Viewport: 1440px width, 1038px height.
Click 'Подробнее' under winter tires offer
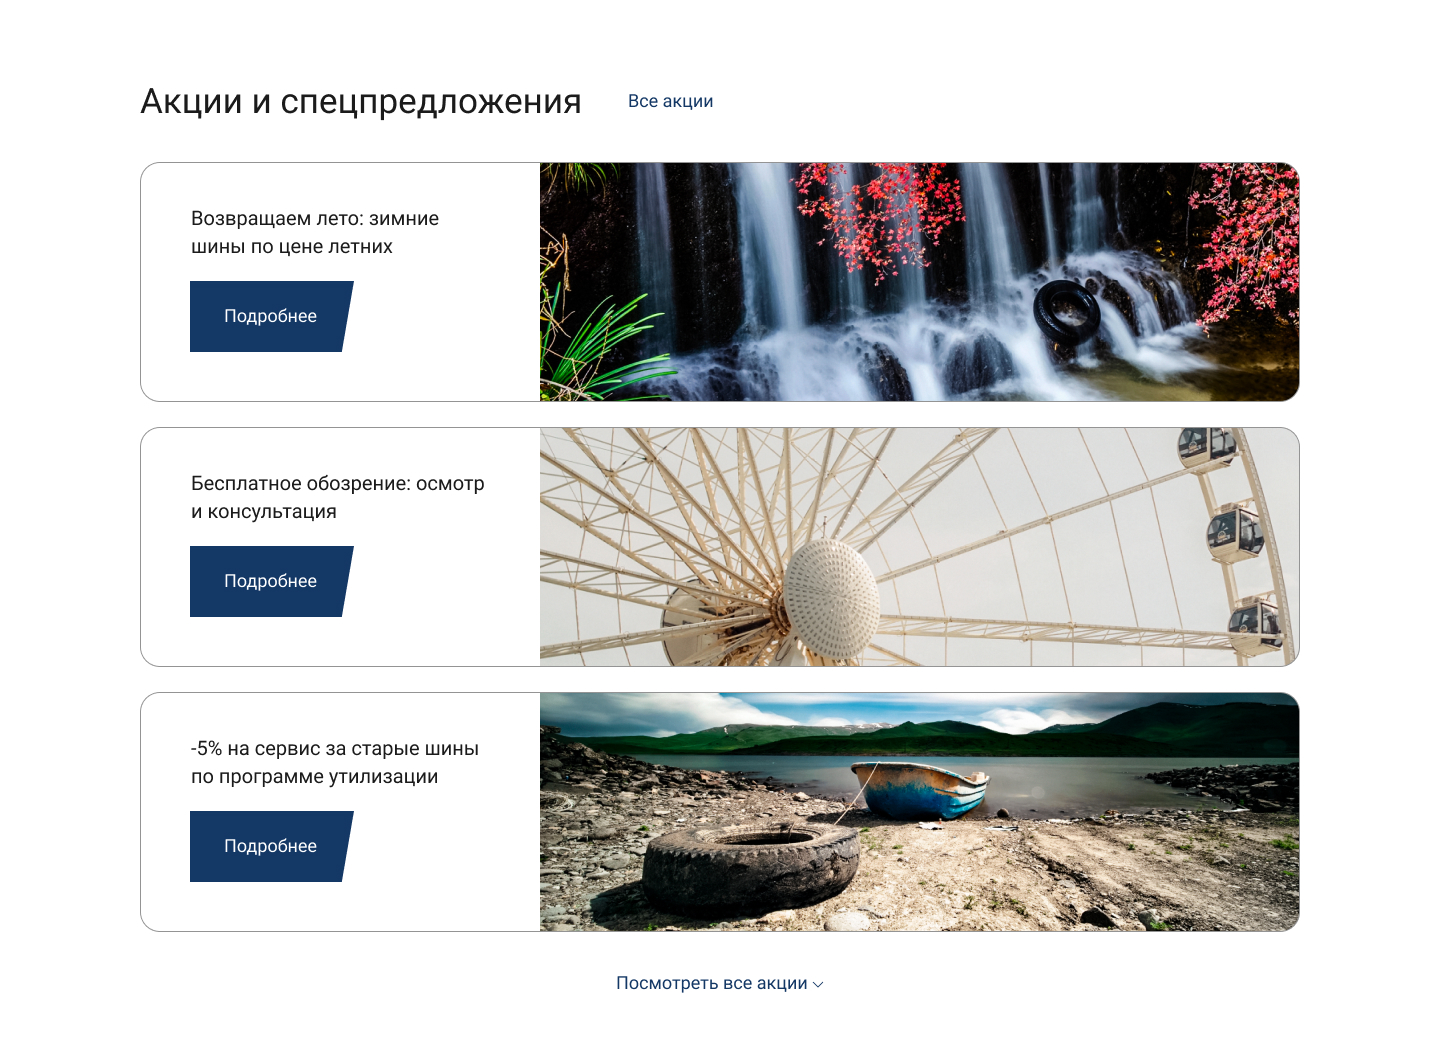pyautogui.click(x=271, y=316)
